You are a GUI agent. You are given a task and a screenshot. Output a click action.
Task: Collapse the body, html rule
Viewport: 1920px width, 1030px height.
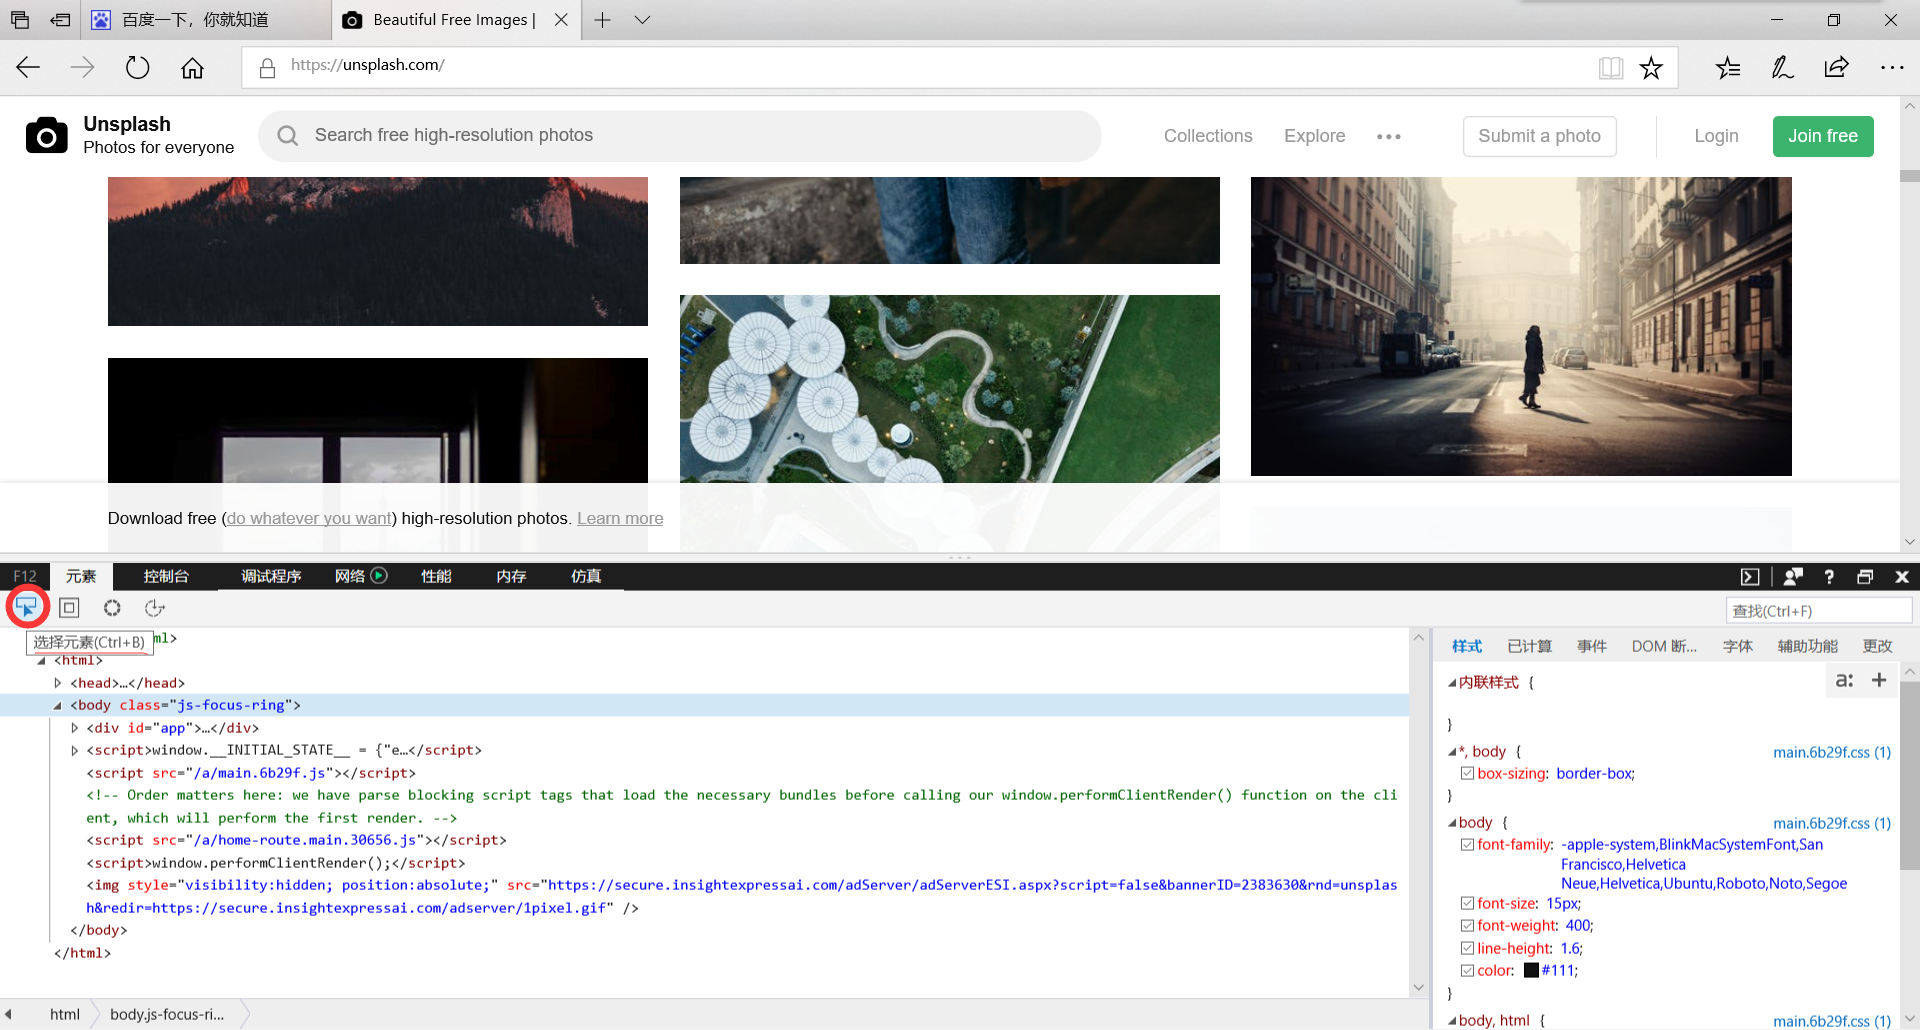click(1452, 1020)
